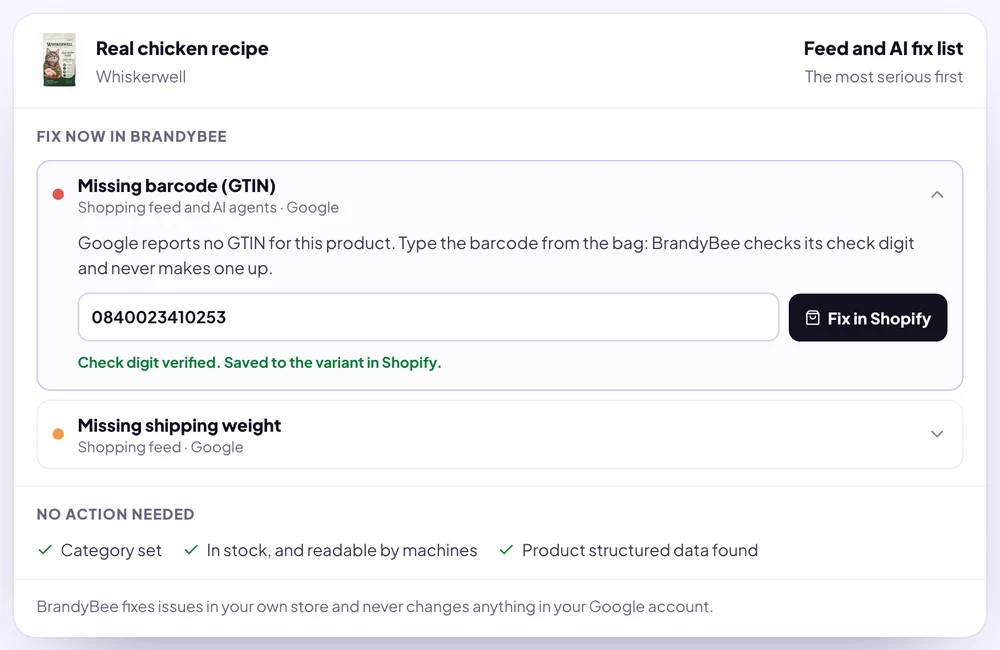Click the Real chicken recipe product title
The height and width of the screenshot is (650, 1000).
click(182, 48)
